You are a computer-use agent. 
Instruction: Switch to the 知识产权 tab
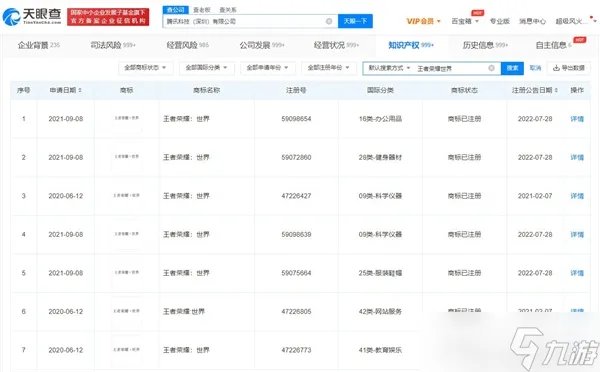point(411,45)
